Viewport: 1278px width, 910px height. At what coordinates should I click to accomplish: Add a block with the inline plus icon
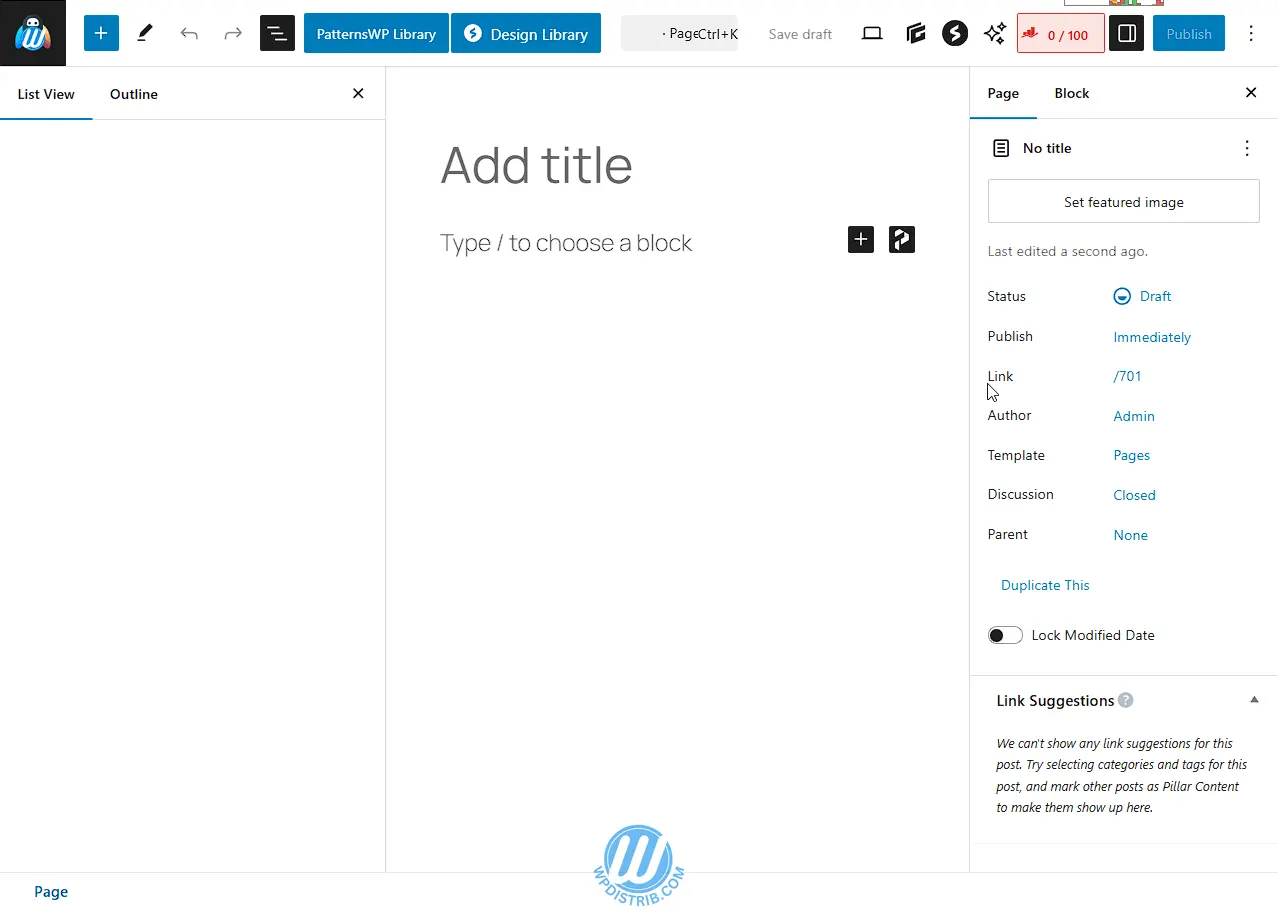[x=861, y=239]
